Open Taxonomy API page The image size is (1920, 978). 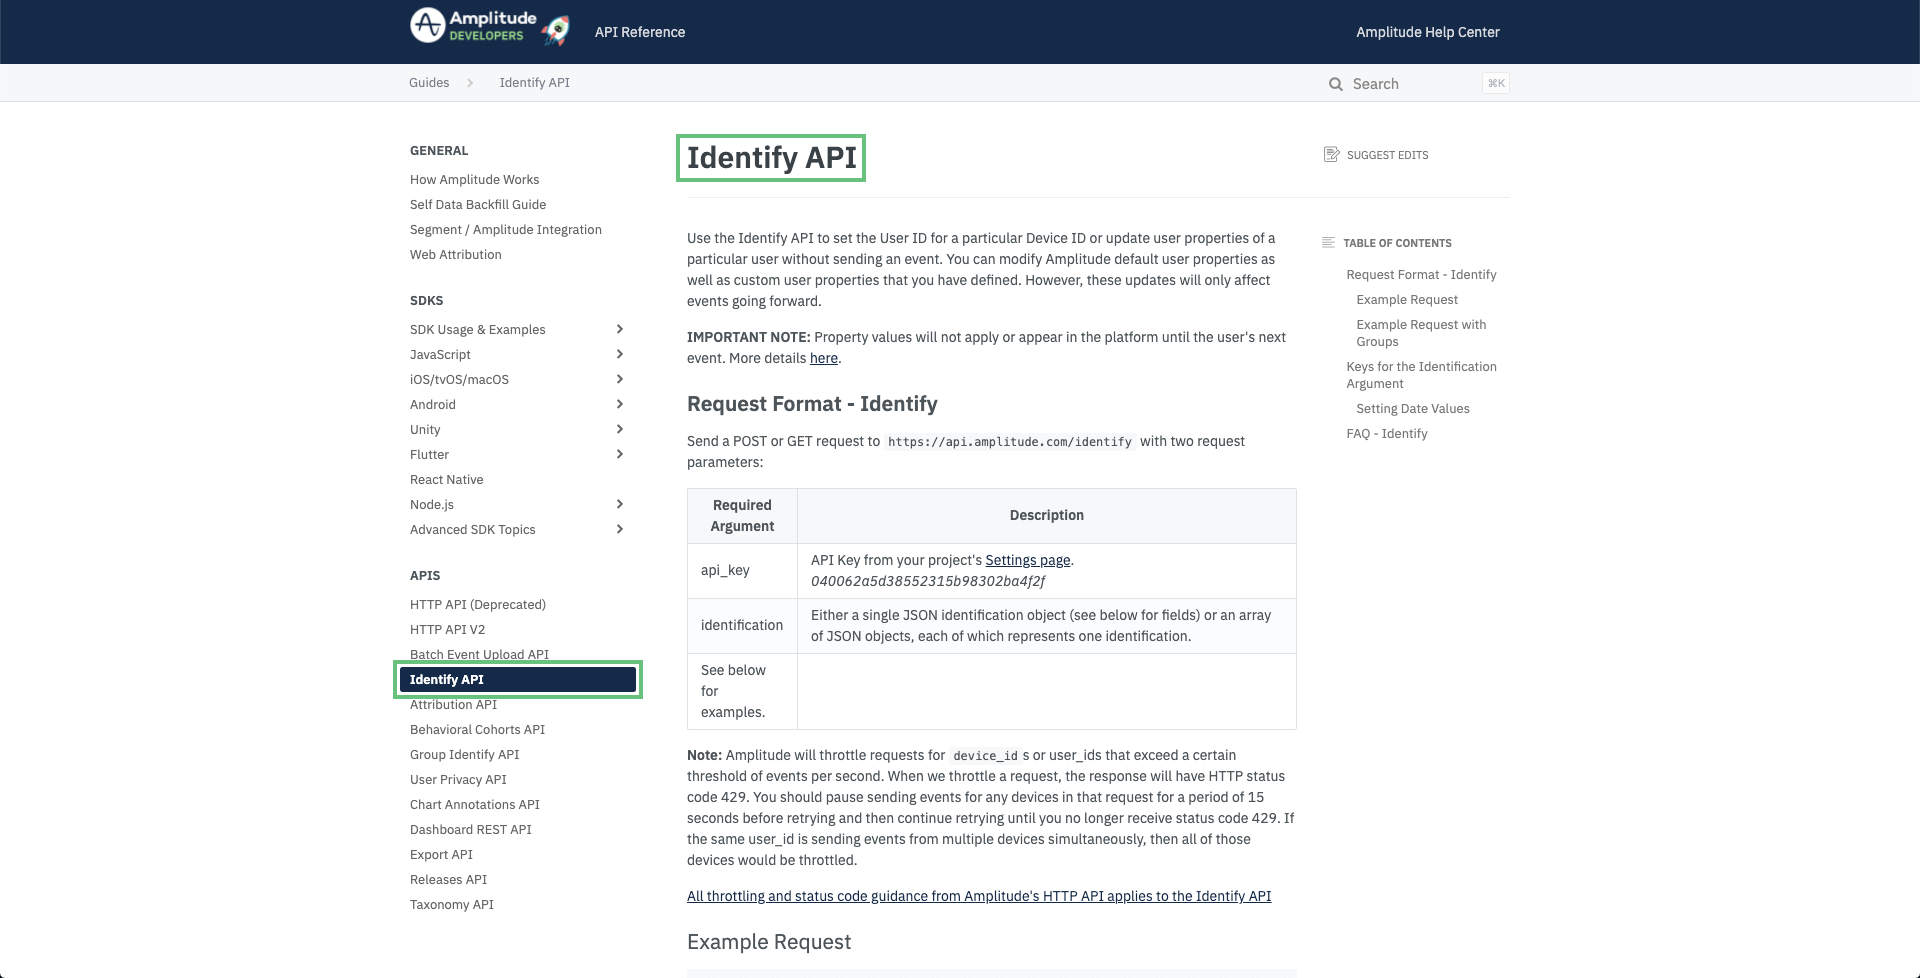pyautogui.click(x=452, y=904)
